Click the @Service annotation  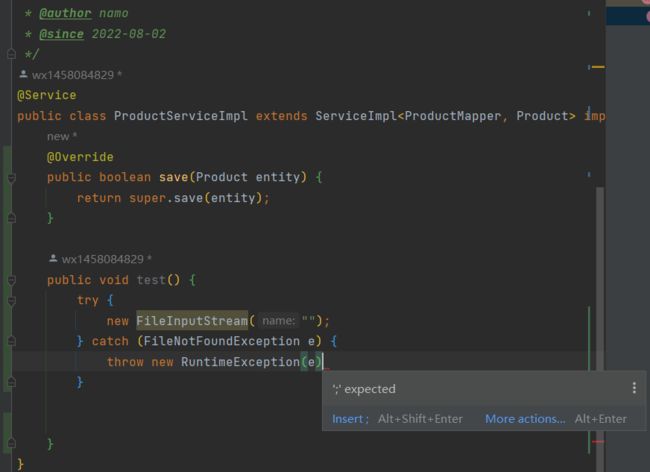click(46, 95)
